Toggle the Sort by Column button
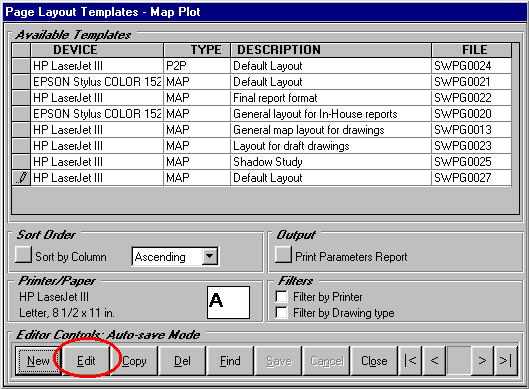529x389 pixels. 23,254
